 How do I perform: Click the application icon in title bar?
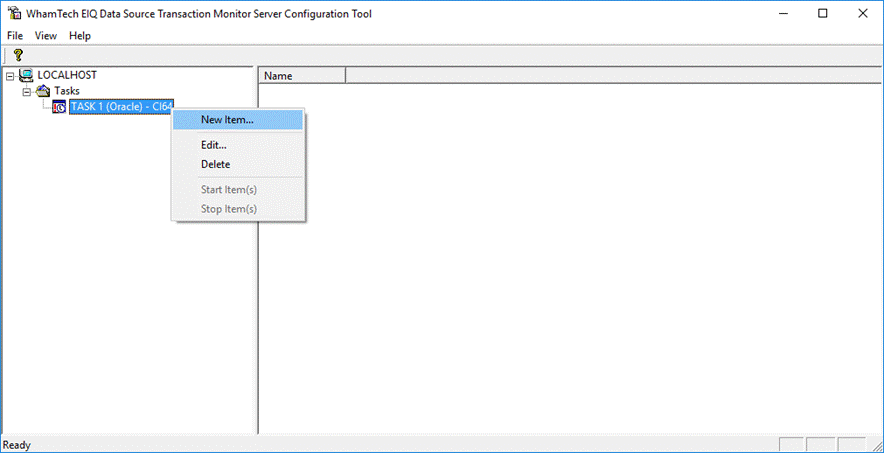point(14,14)
